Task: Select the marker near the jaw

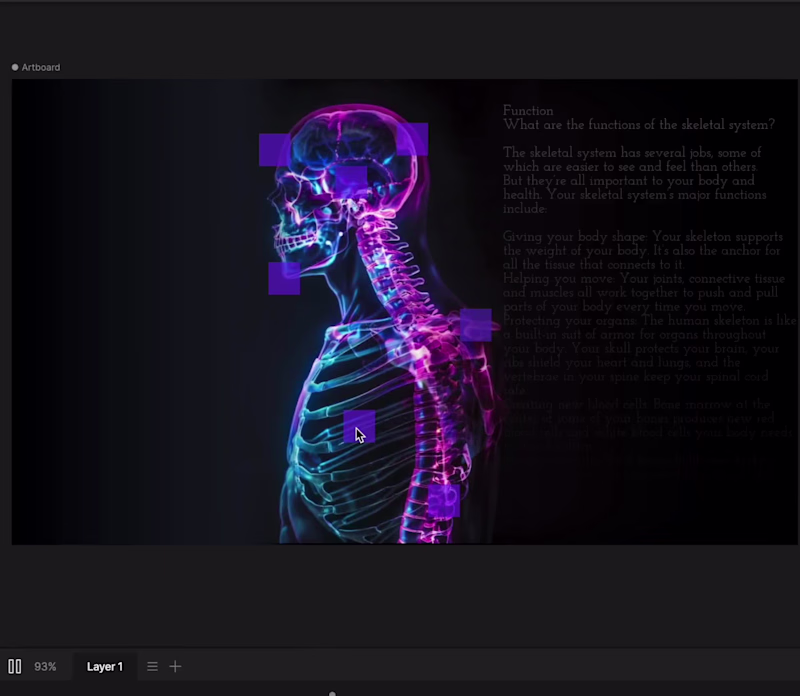Action: [x=283, y=281]
